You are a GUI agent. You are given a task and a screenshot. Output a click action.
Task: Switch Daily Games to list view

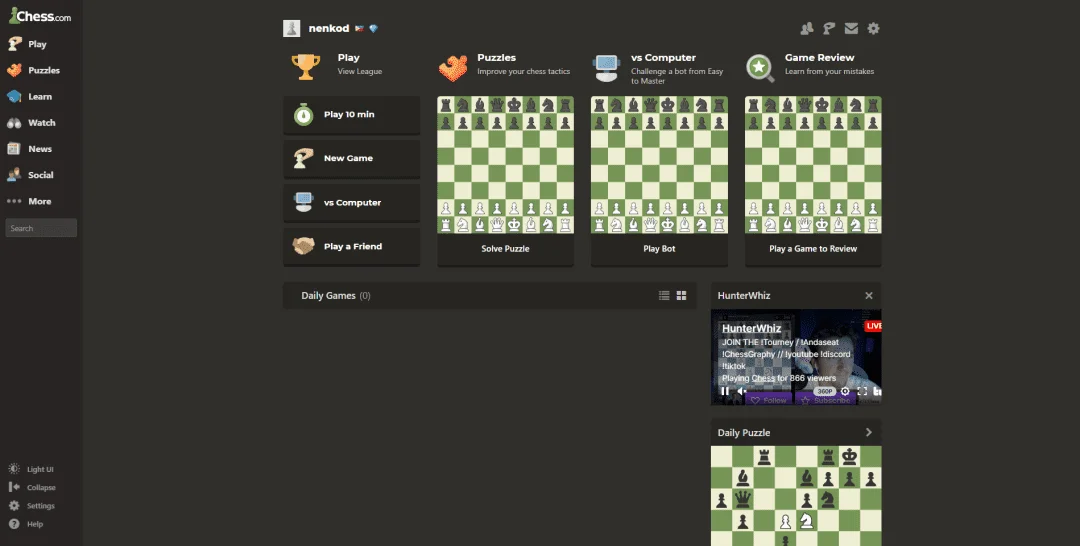pyautogui.click(x=664, y=295)
